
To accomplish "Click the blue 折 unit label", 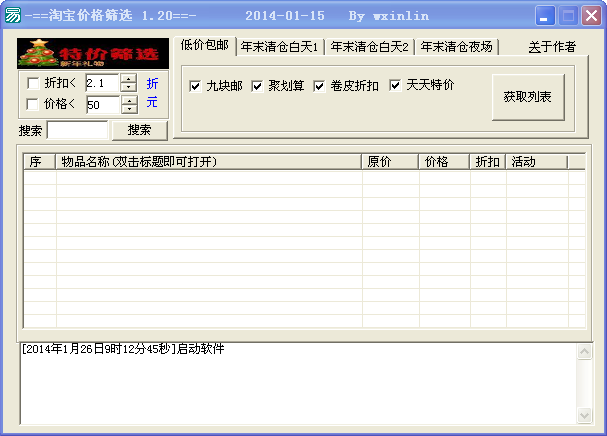I will (152, 83).
